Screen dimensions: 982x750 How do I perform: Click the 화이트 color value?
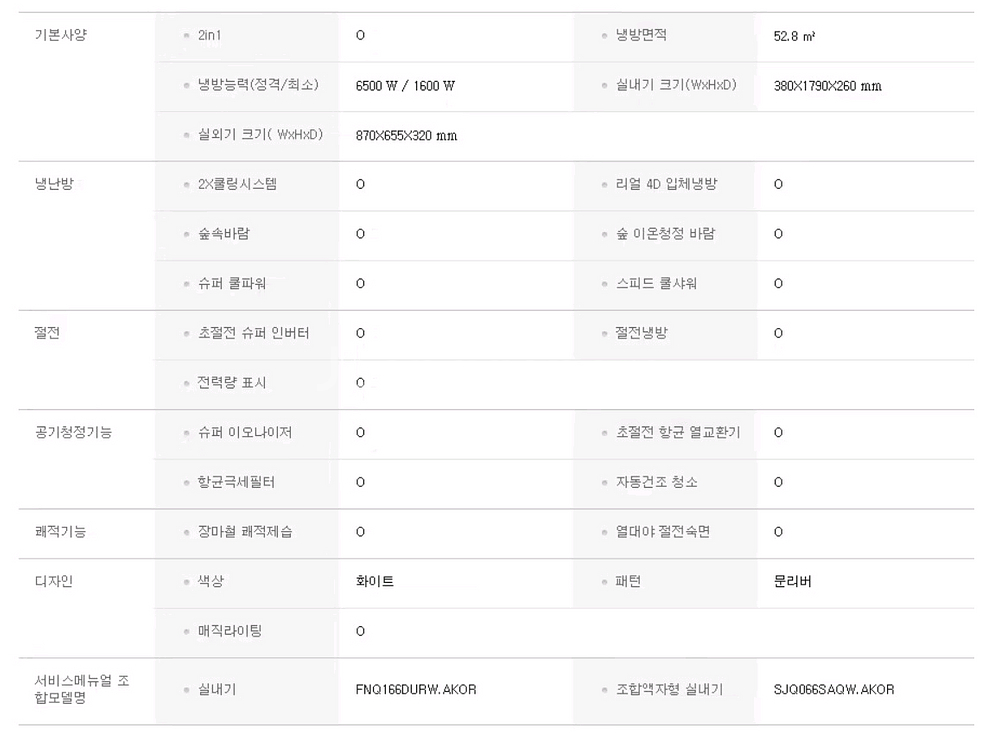(374, 581)
